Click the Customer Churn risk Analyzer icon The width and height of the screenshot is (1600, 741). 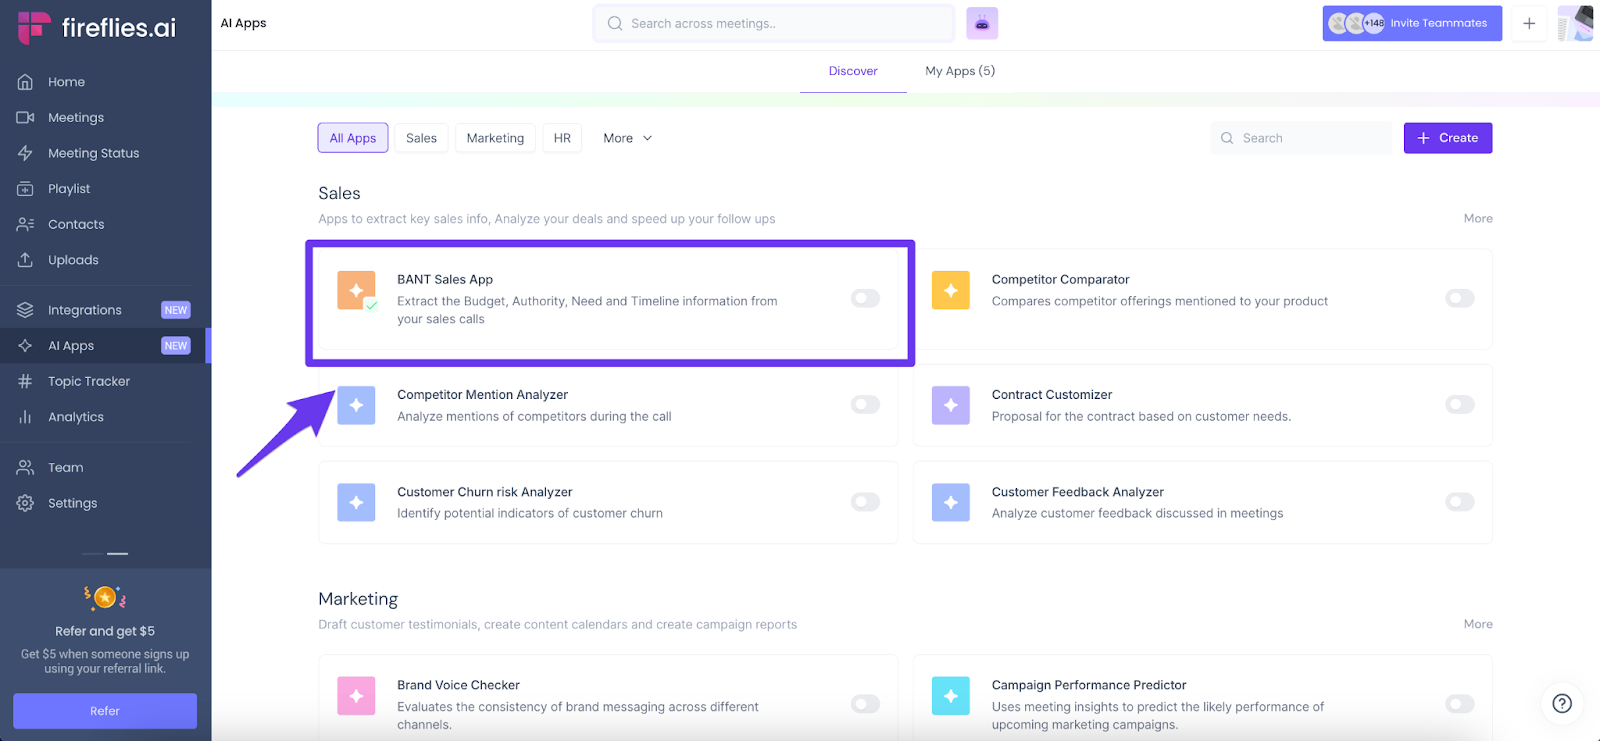[356, 502]
